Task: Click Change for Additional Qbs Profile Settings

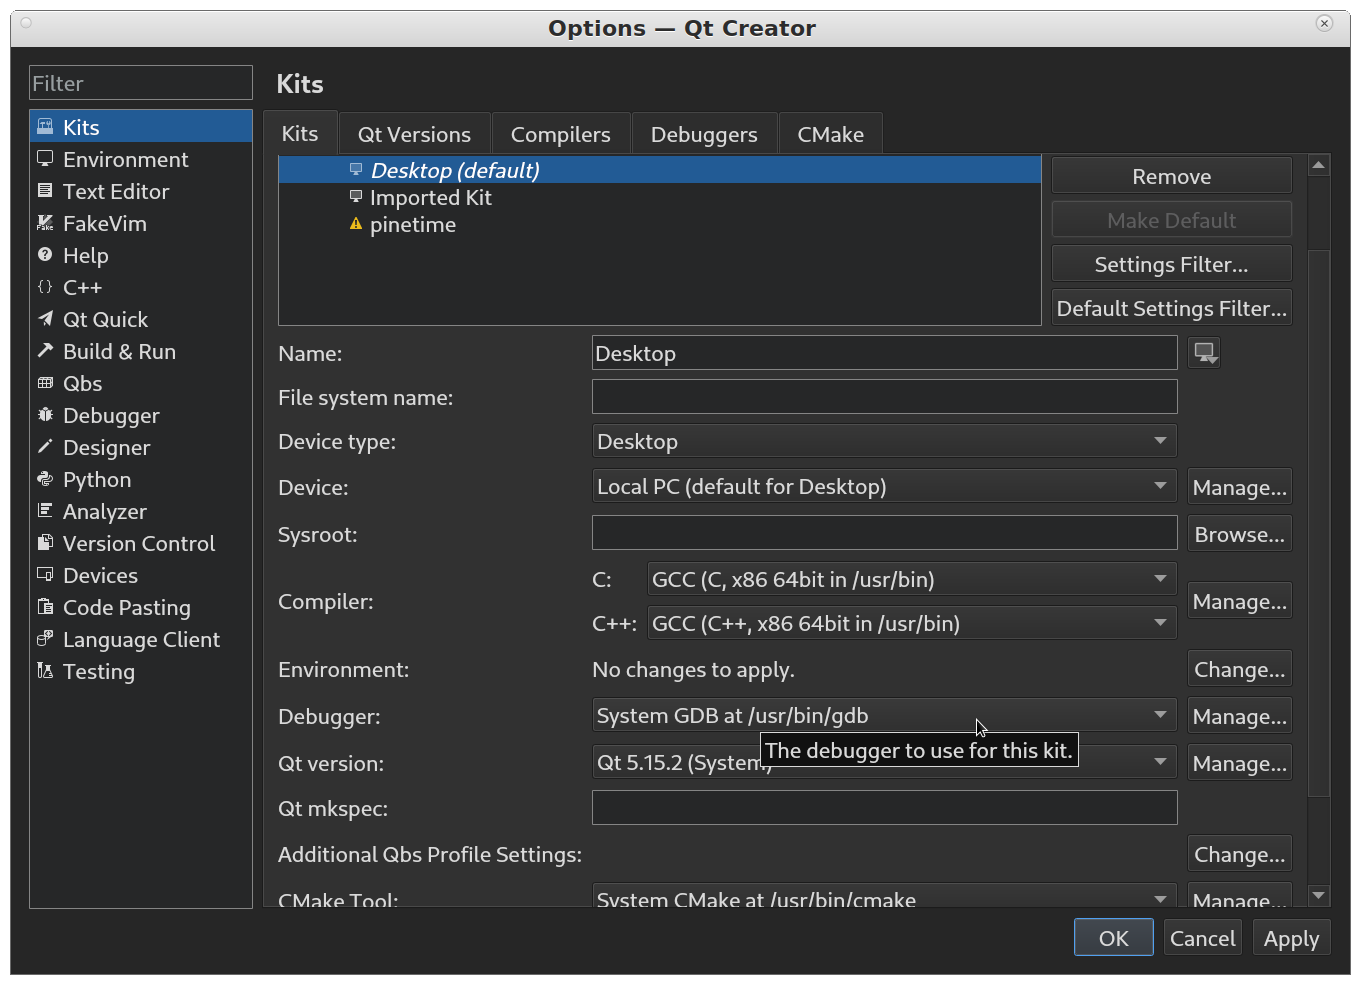Action: tap(1240, 854)
